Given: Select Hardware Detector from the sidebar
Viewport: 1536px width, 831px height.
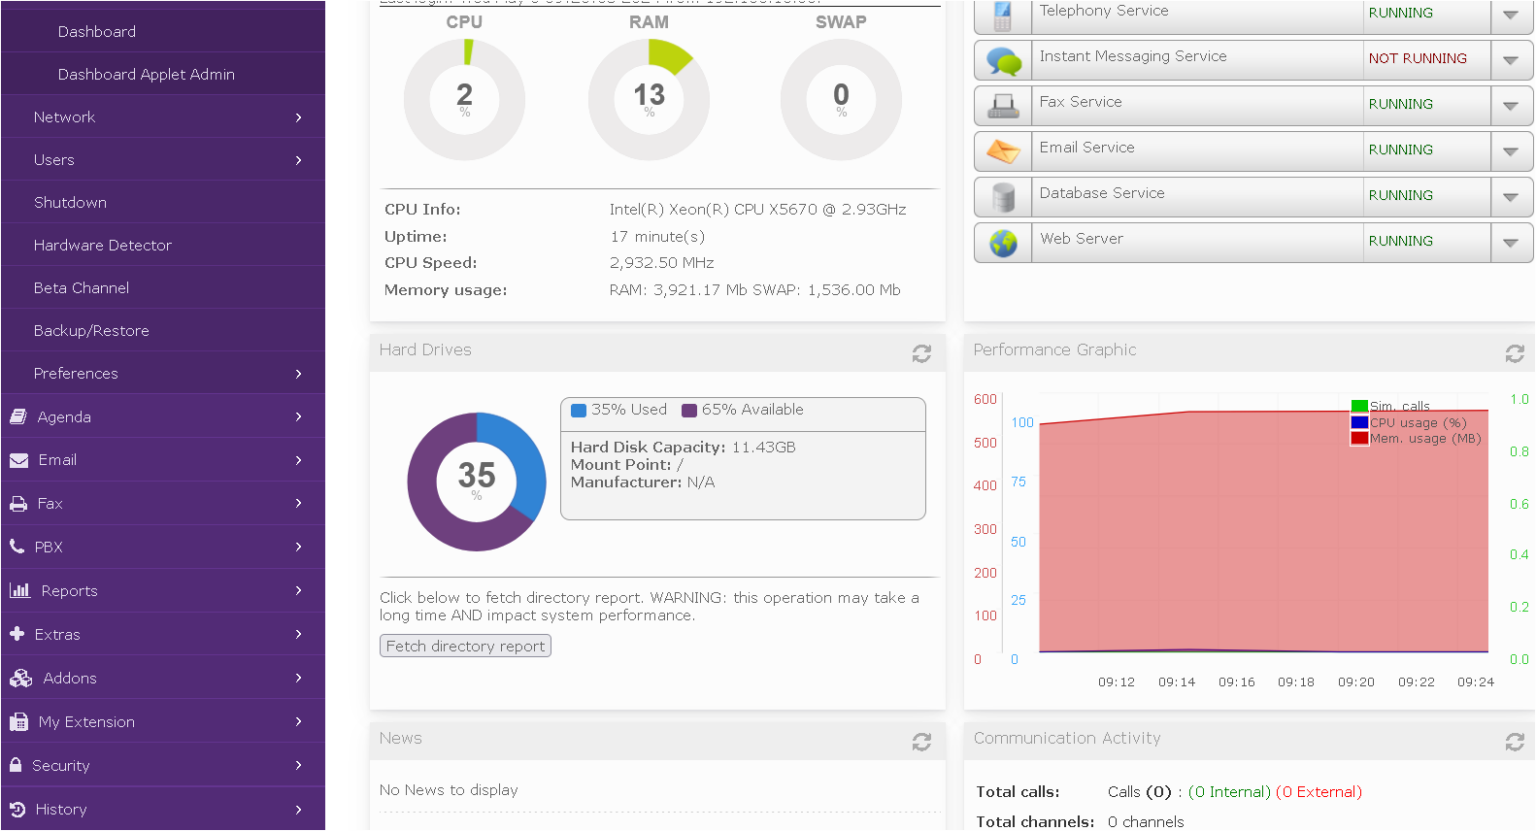Looking at the screenshot, I should point(103,245).
